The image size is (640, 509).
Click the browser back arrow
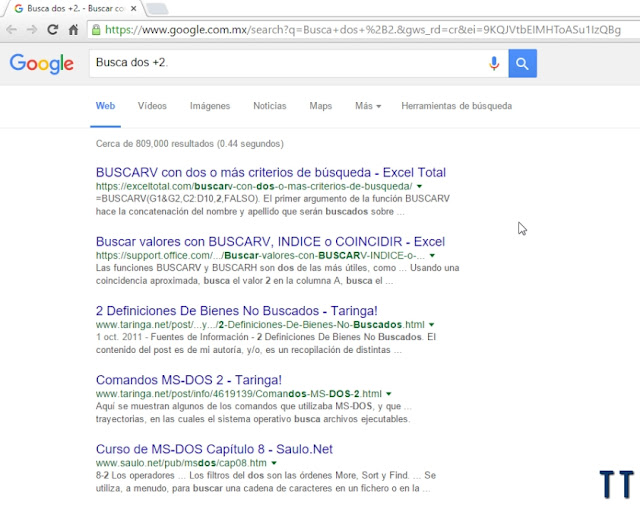(x=11, y=30)
